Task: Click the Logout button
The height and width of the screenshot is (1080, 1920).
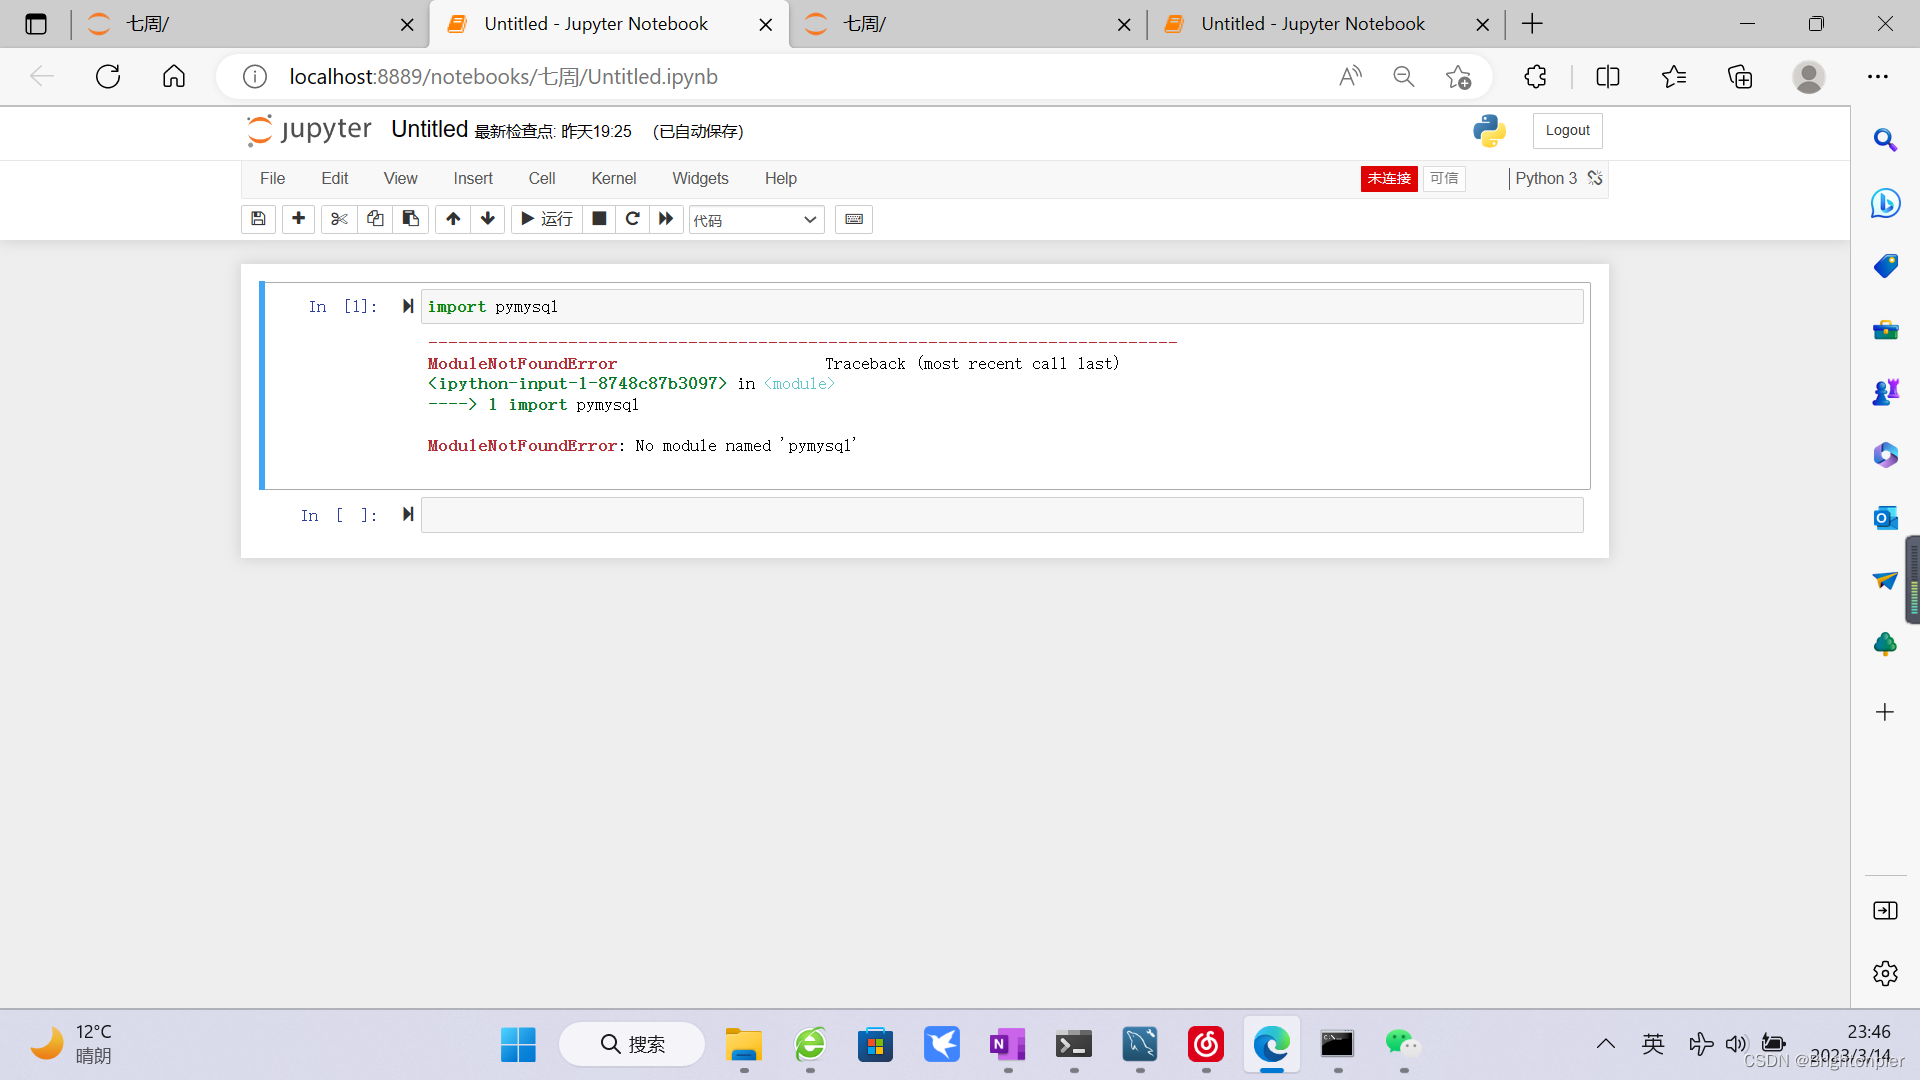Action: tap(1567, 130)
